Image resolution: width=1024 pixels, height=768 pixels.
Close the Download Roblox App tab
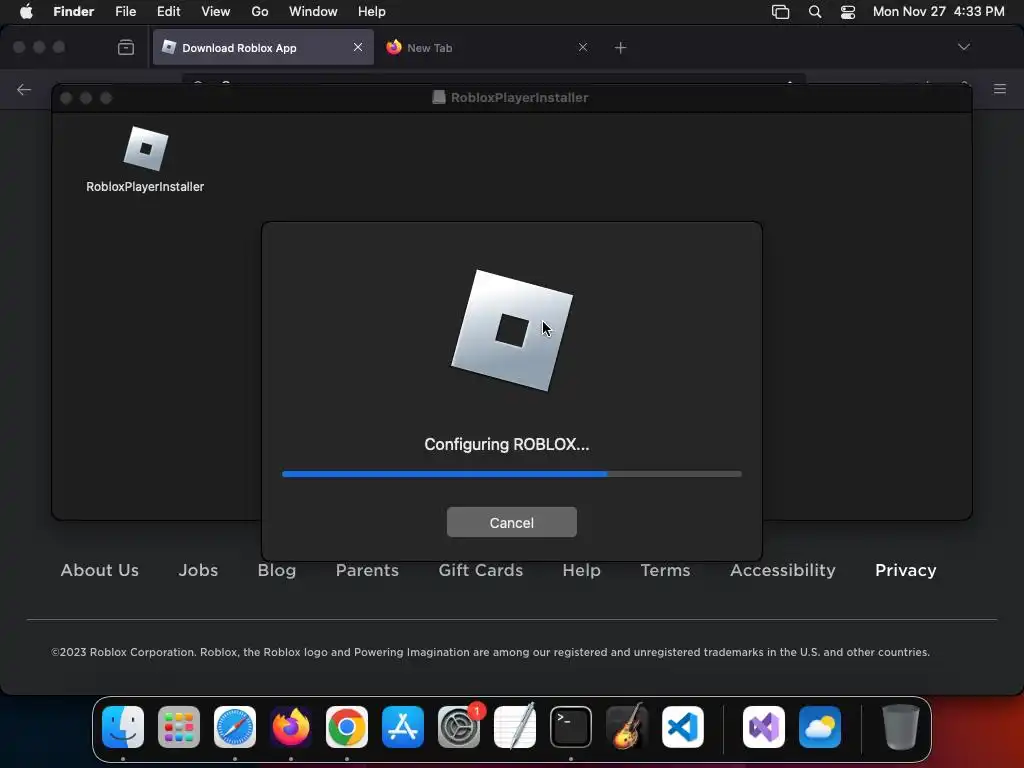click(x=358, y=47)
